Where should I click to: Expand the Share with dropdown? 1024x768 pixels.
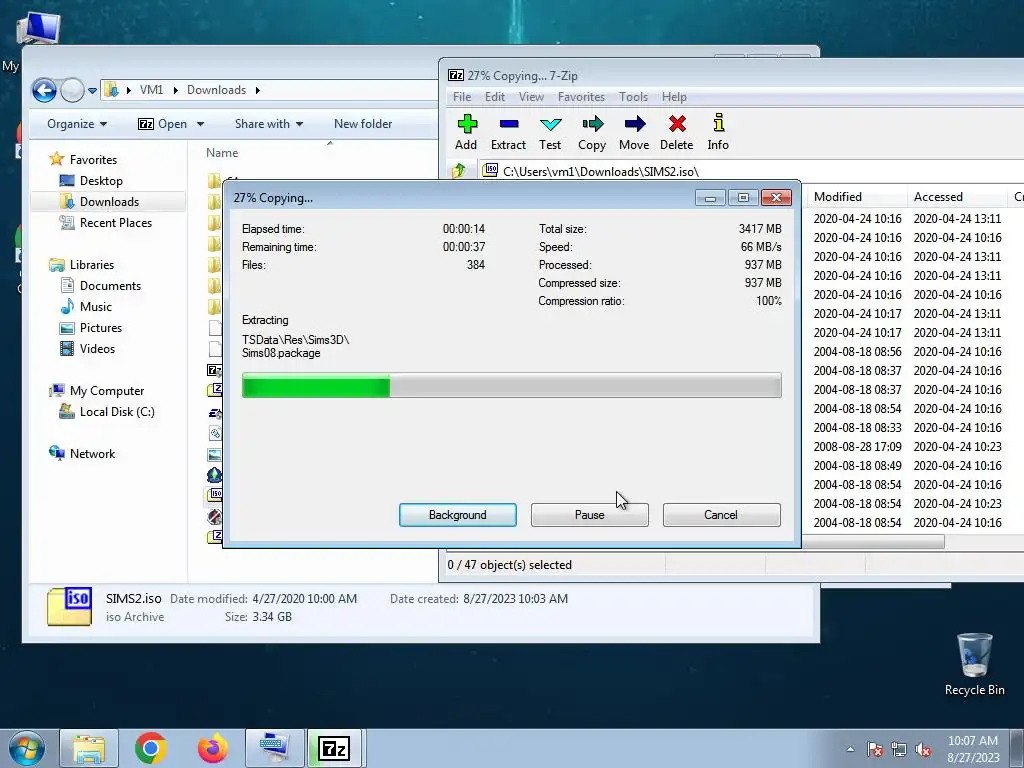click(x=268, y=123)
